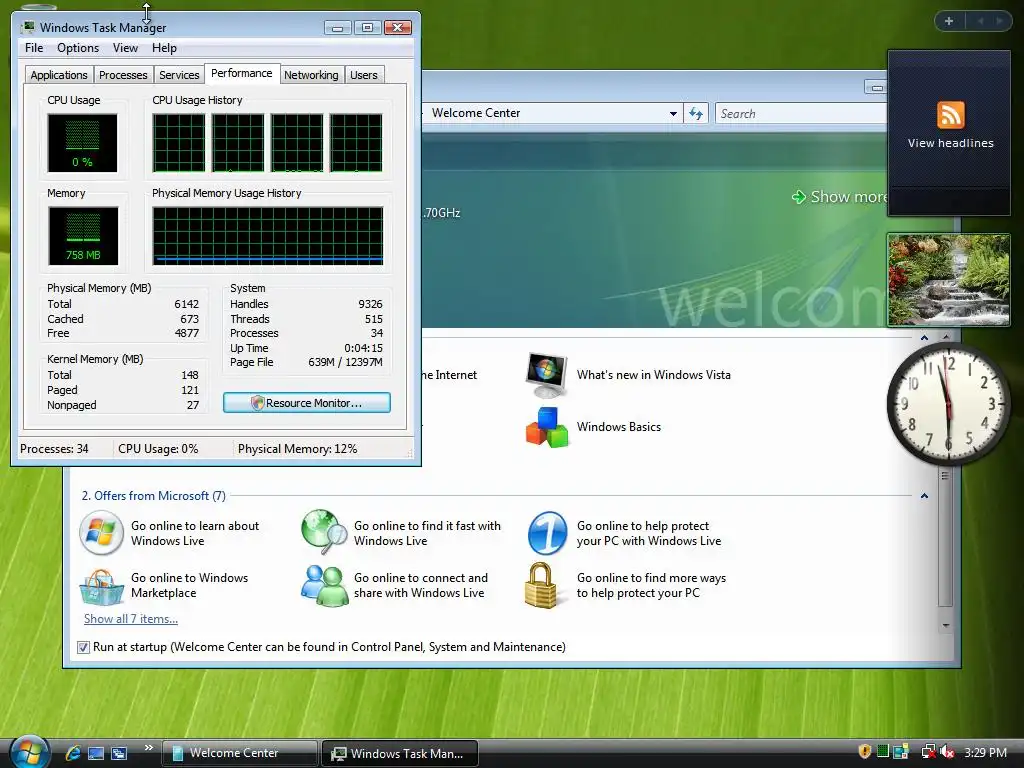Click the shield icon on Resource Monitor button
The image size is (1024, 768).
(x=257, y=403)
